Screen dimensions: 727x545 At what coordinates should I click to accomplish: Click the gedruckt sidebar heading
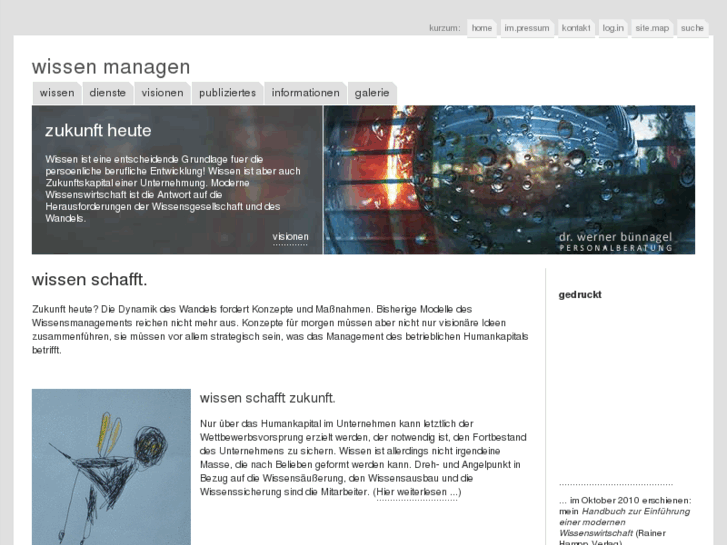coord(580,295)
